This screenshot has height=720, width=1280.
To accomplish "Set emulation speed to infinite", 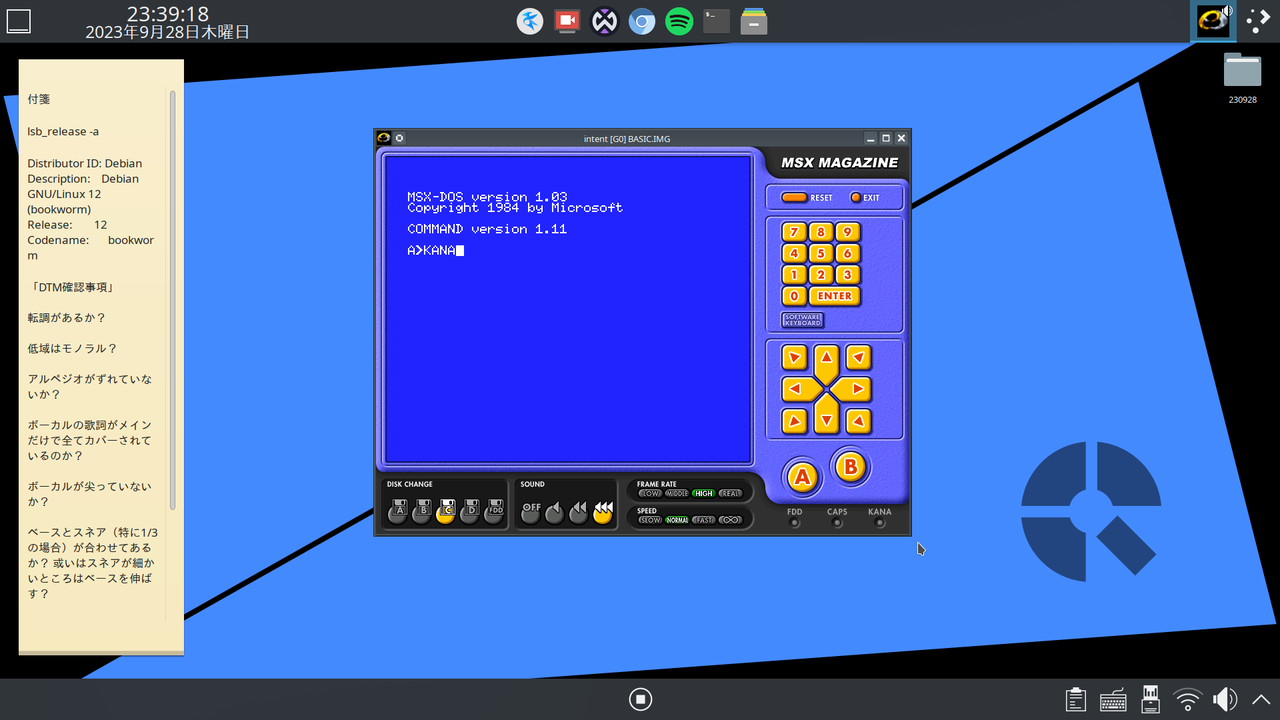I will tap(731, 520).
